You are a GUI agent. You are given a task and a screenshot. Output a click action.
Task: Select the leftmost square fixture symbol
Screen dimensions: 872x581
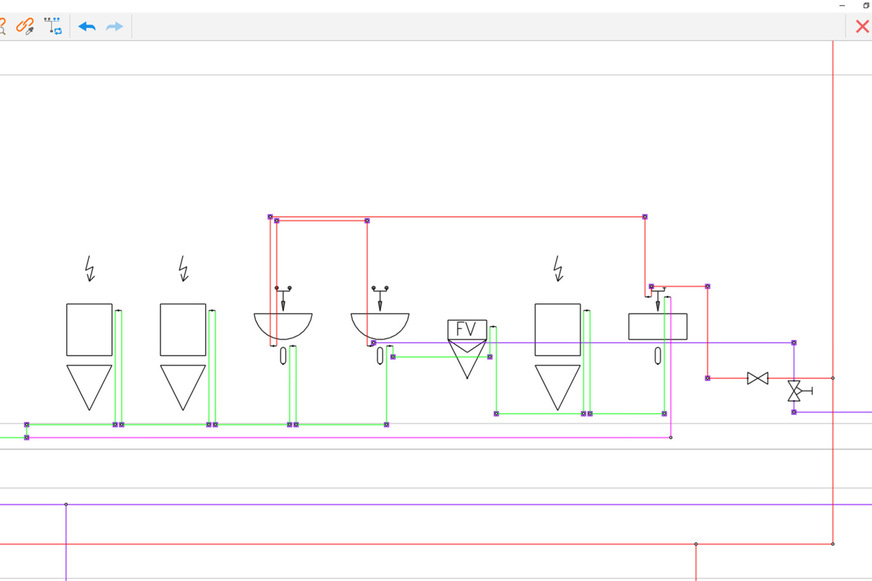89,330
